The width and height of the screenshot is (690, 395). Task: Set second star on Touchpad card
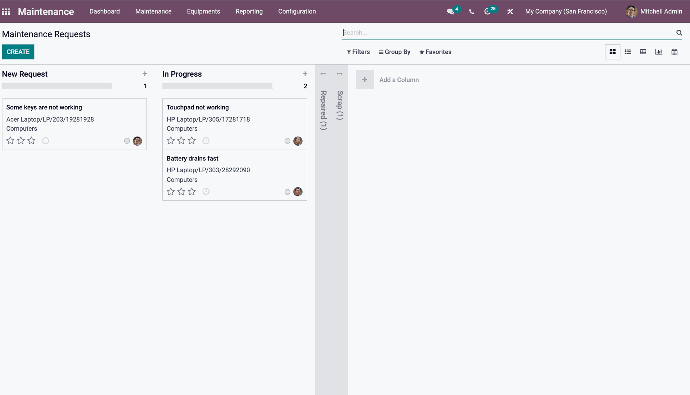181,141
